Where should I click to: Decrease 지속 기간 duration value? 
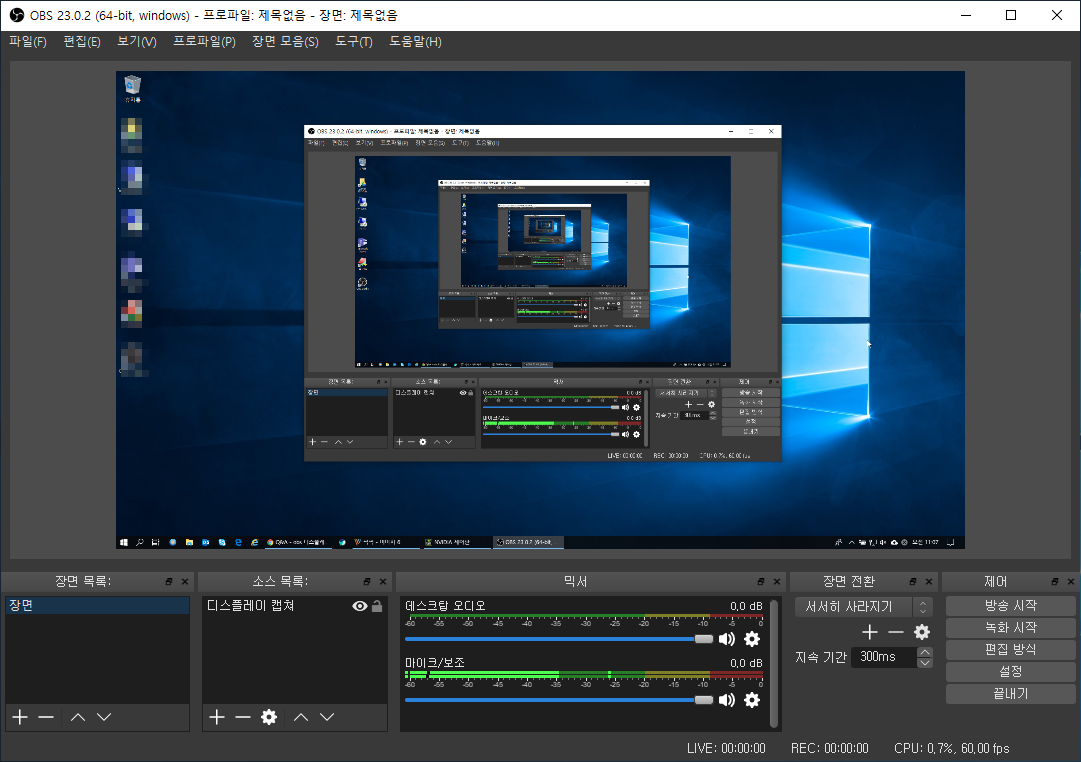[x=925, y=663]
